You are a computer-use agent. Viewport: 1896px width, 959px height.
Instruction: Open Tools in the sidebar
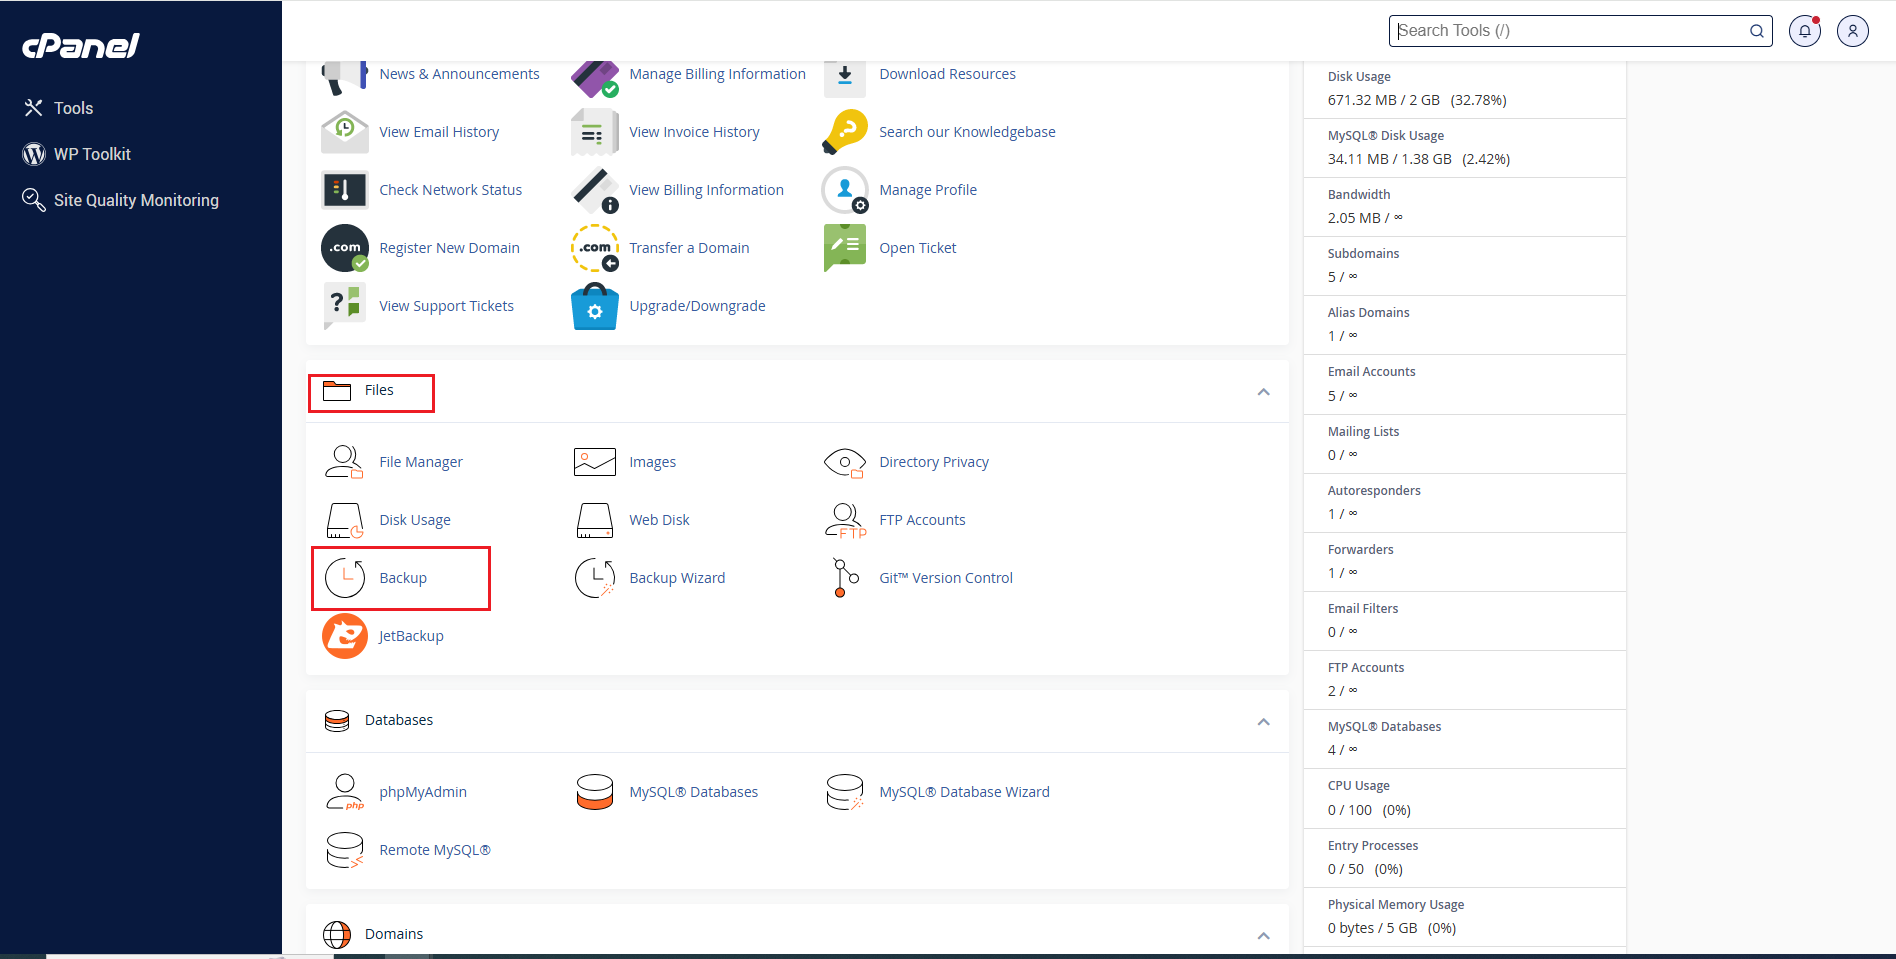click(73, 108)
